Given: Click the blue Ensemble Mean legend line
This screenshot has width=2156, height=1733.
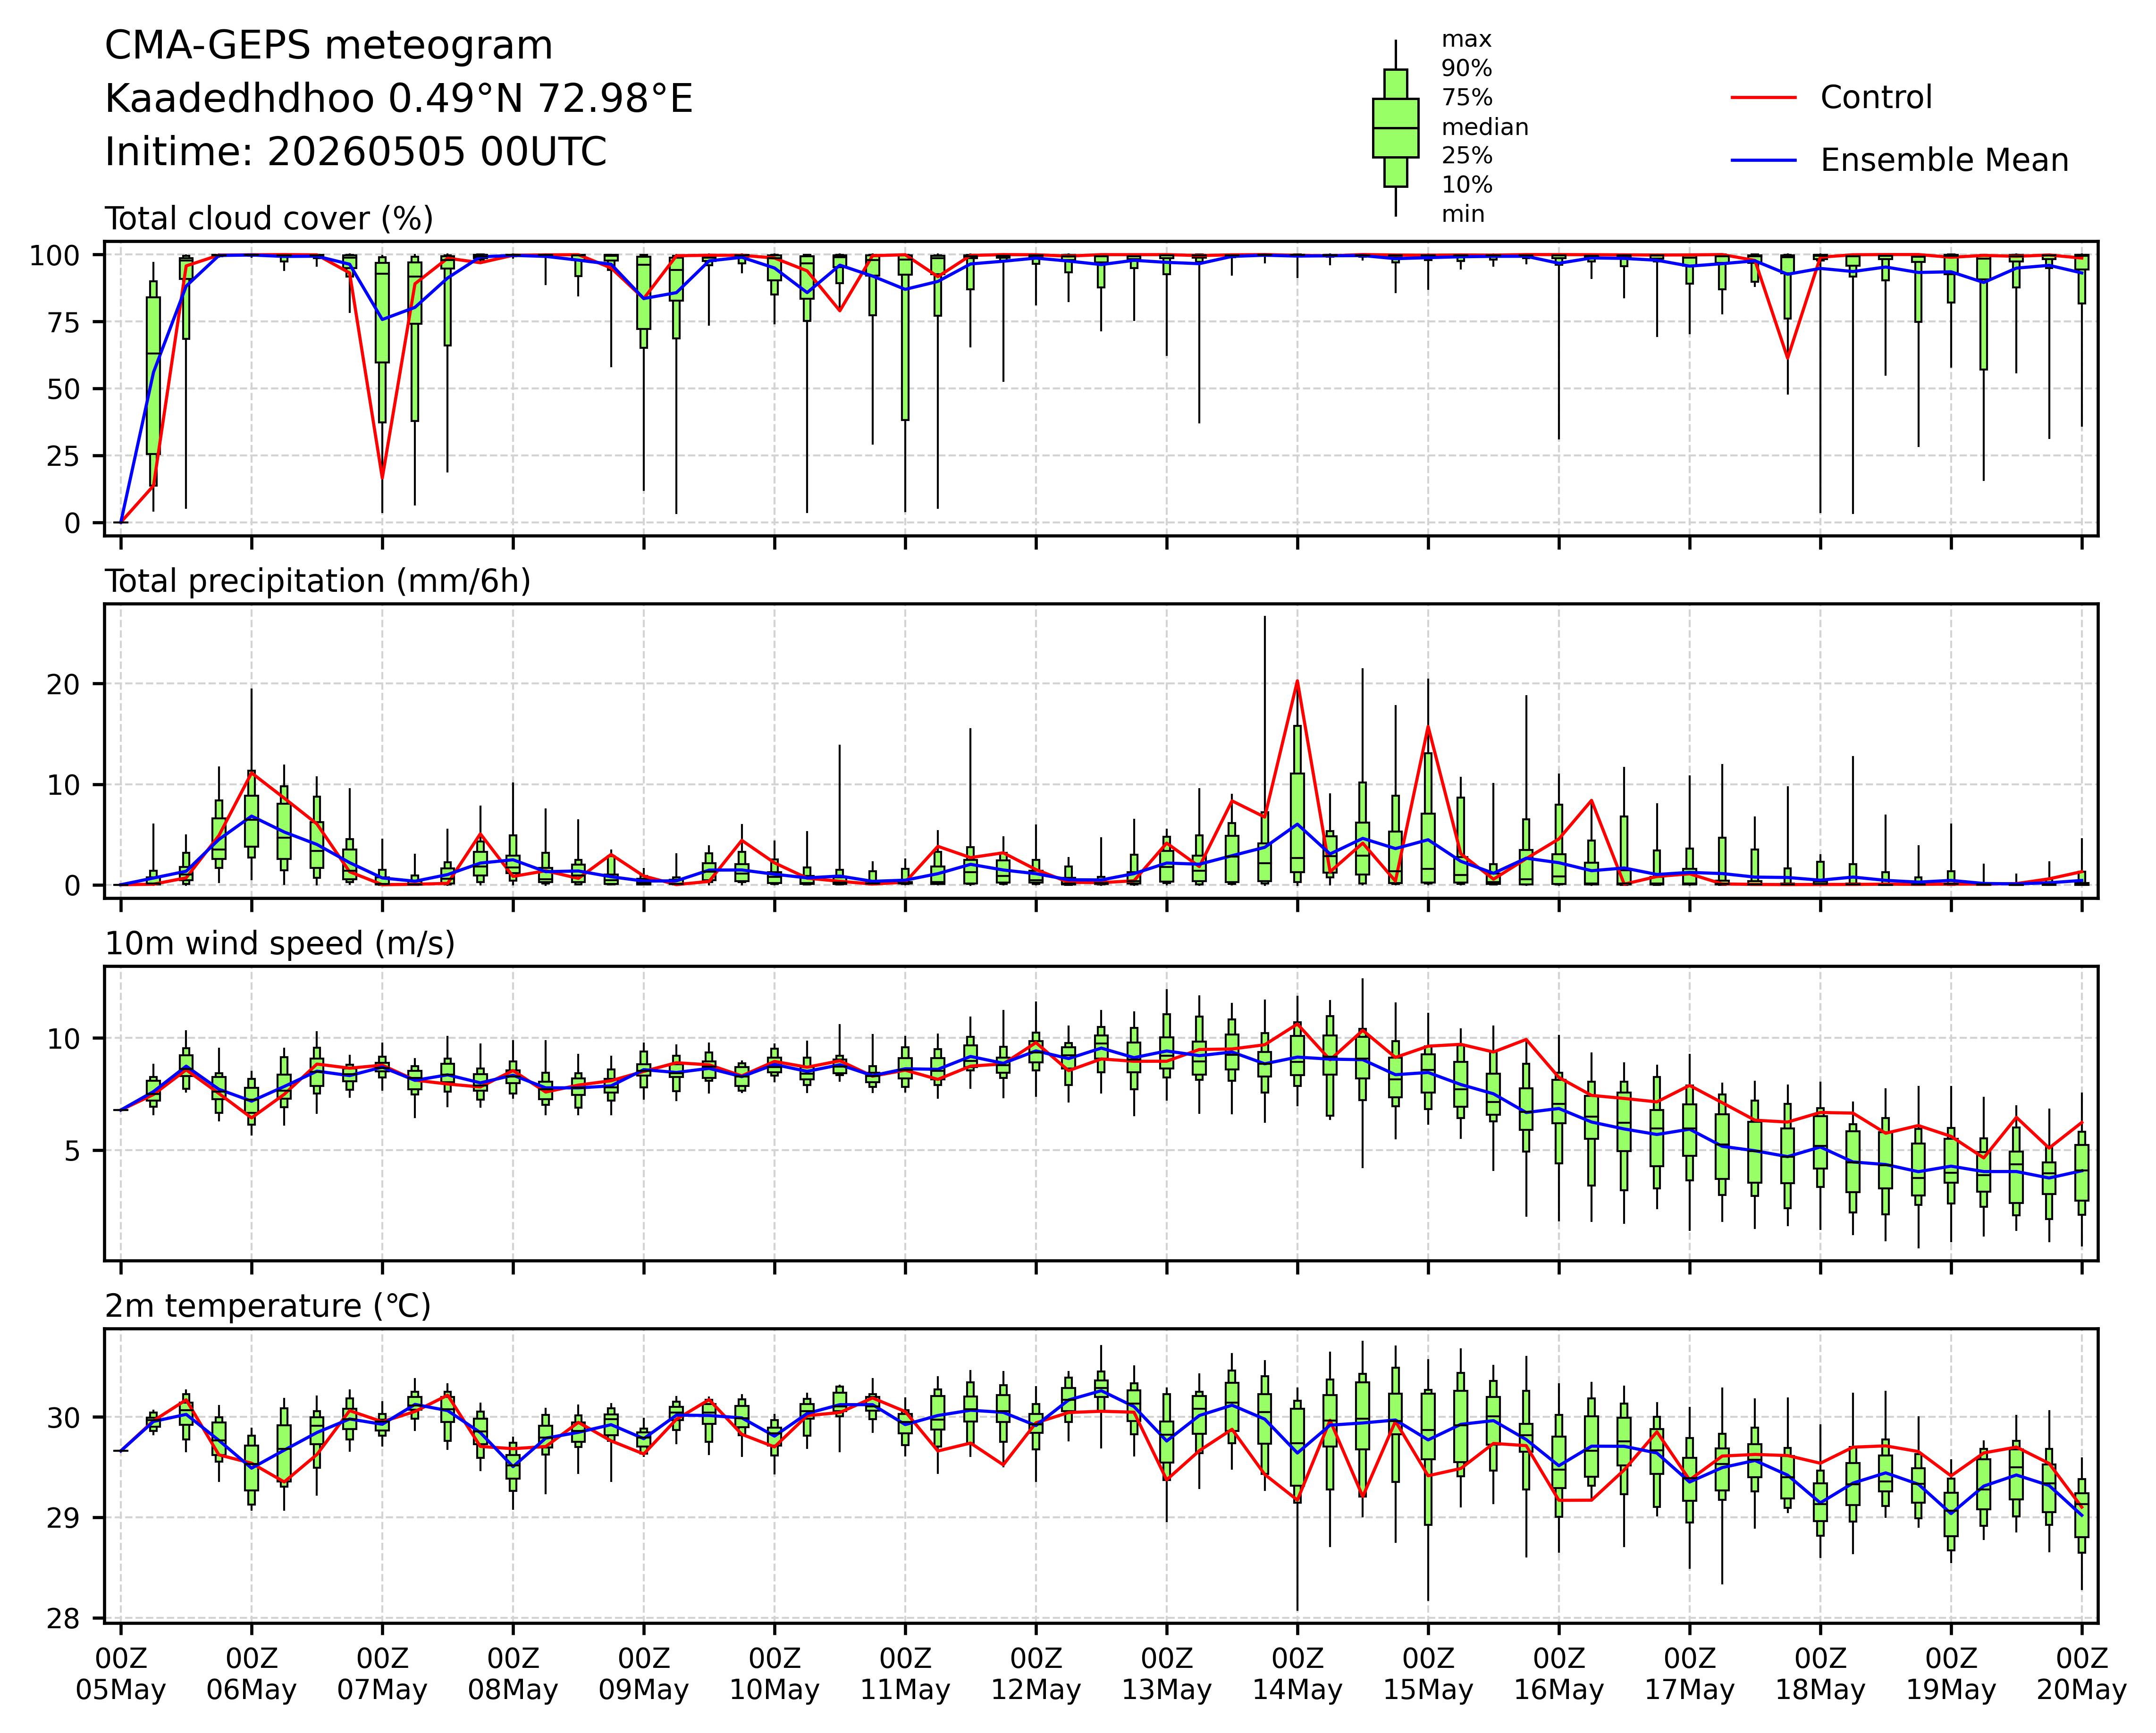Looking at the screenshot, I should pyautogui.click(x=1764, y=161).
